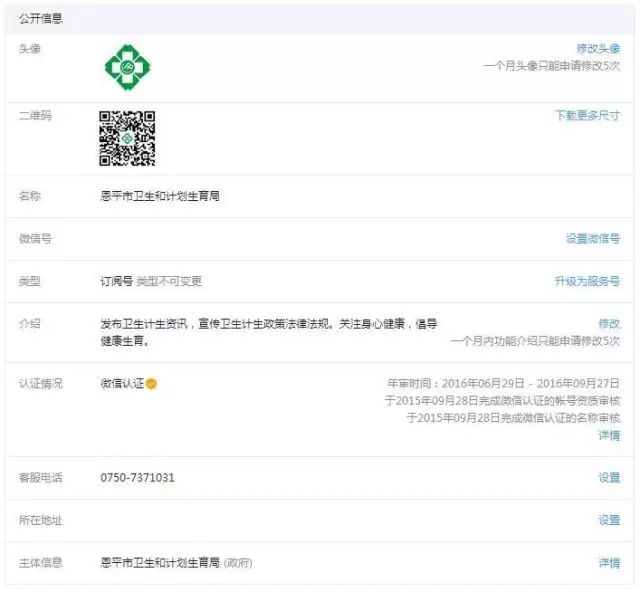Click 设置 link in 客服电话 row

pos(609,478)
